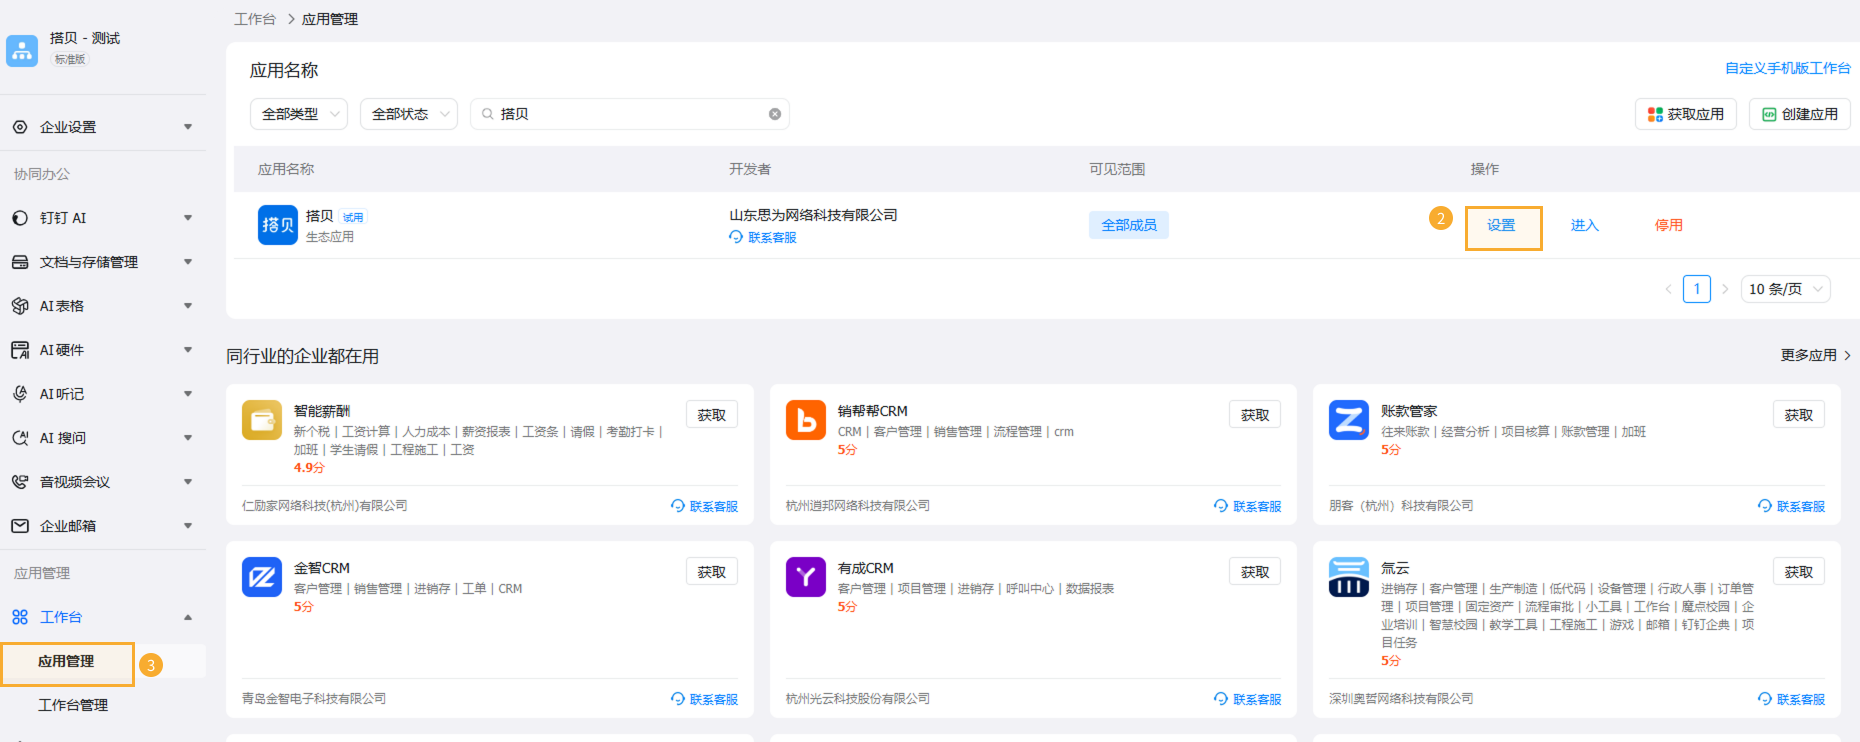This screenshot has width=1860, height=742.
Task: Expand the 钉钉 AI menu arrow
Action: [188, 218]
